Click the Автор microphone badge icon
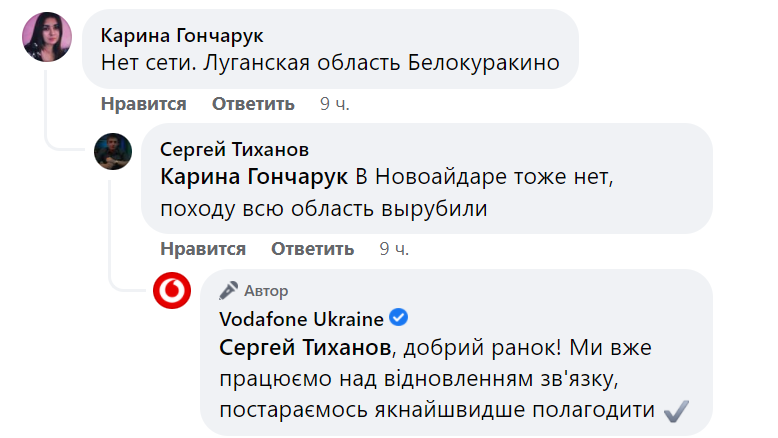 [228, 291]
